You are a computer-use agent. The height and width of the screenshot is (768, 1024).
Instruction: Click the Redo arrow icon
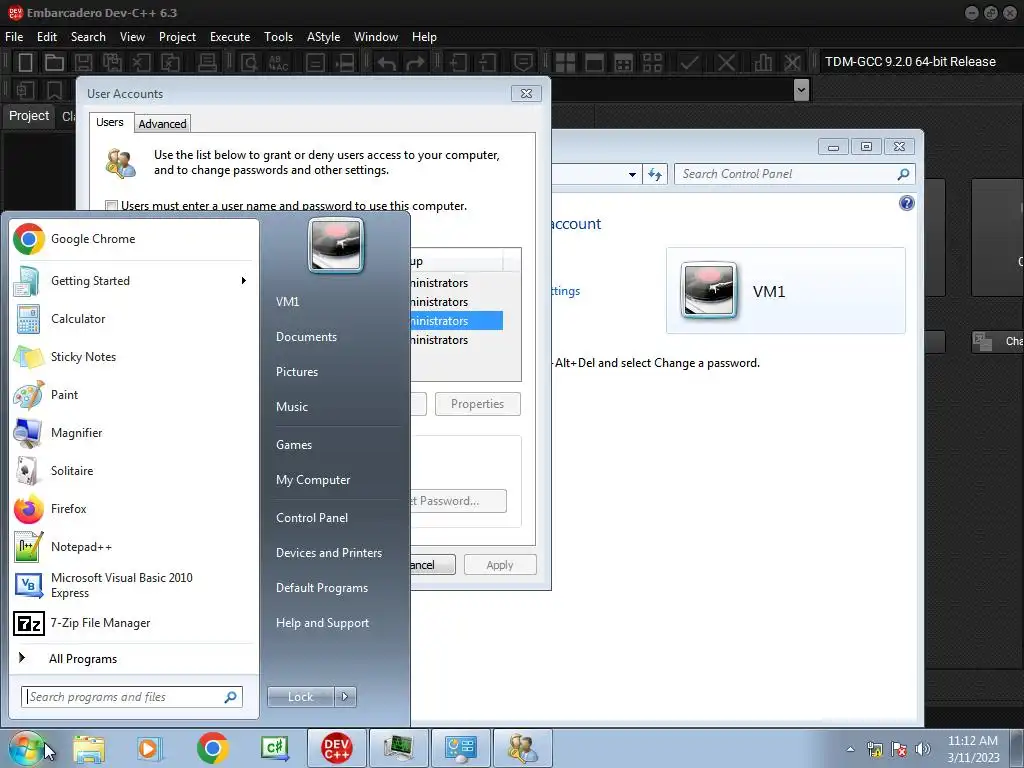coord(415,63)
